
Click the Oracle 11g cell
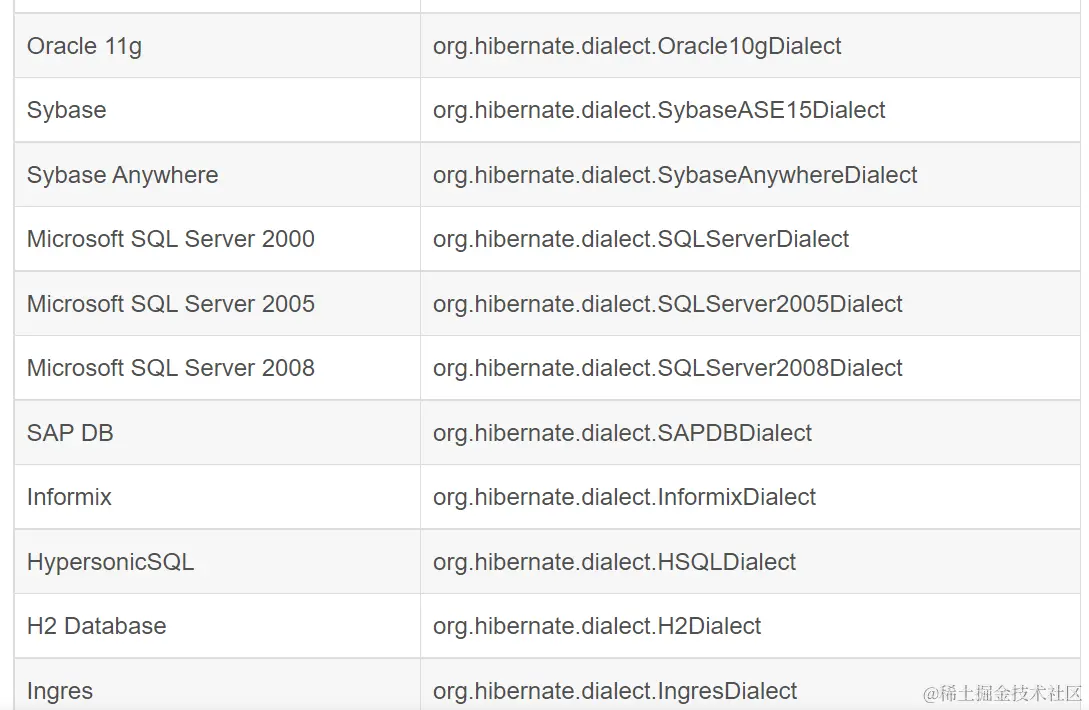coord(84,46)
